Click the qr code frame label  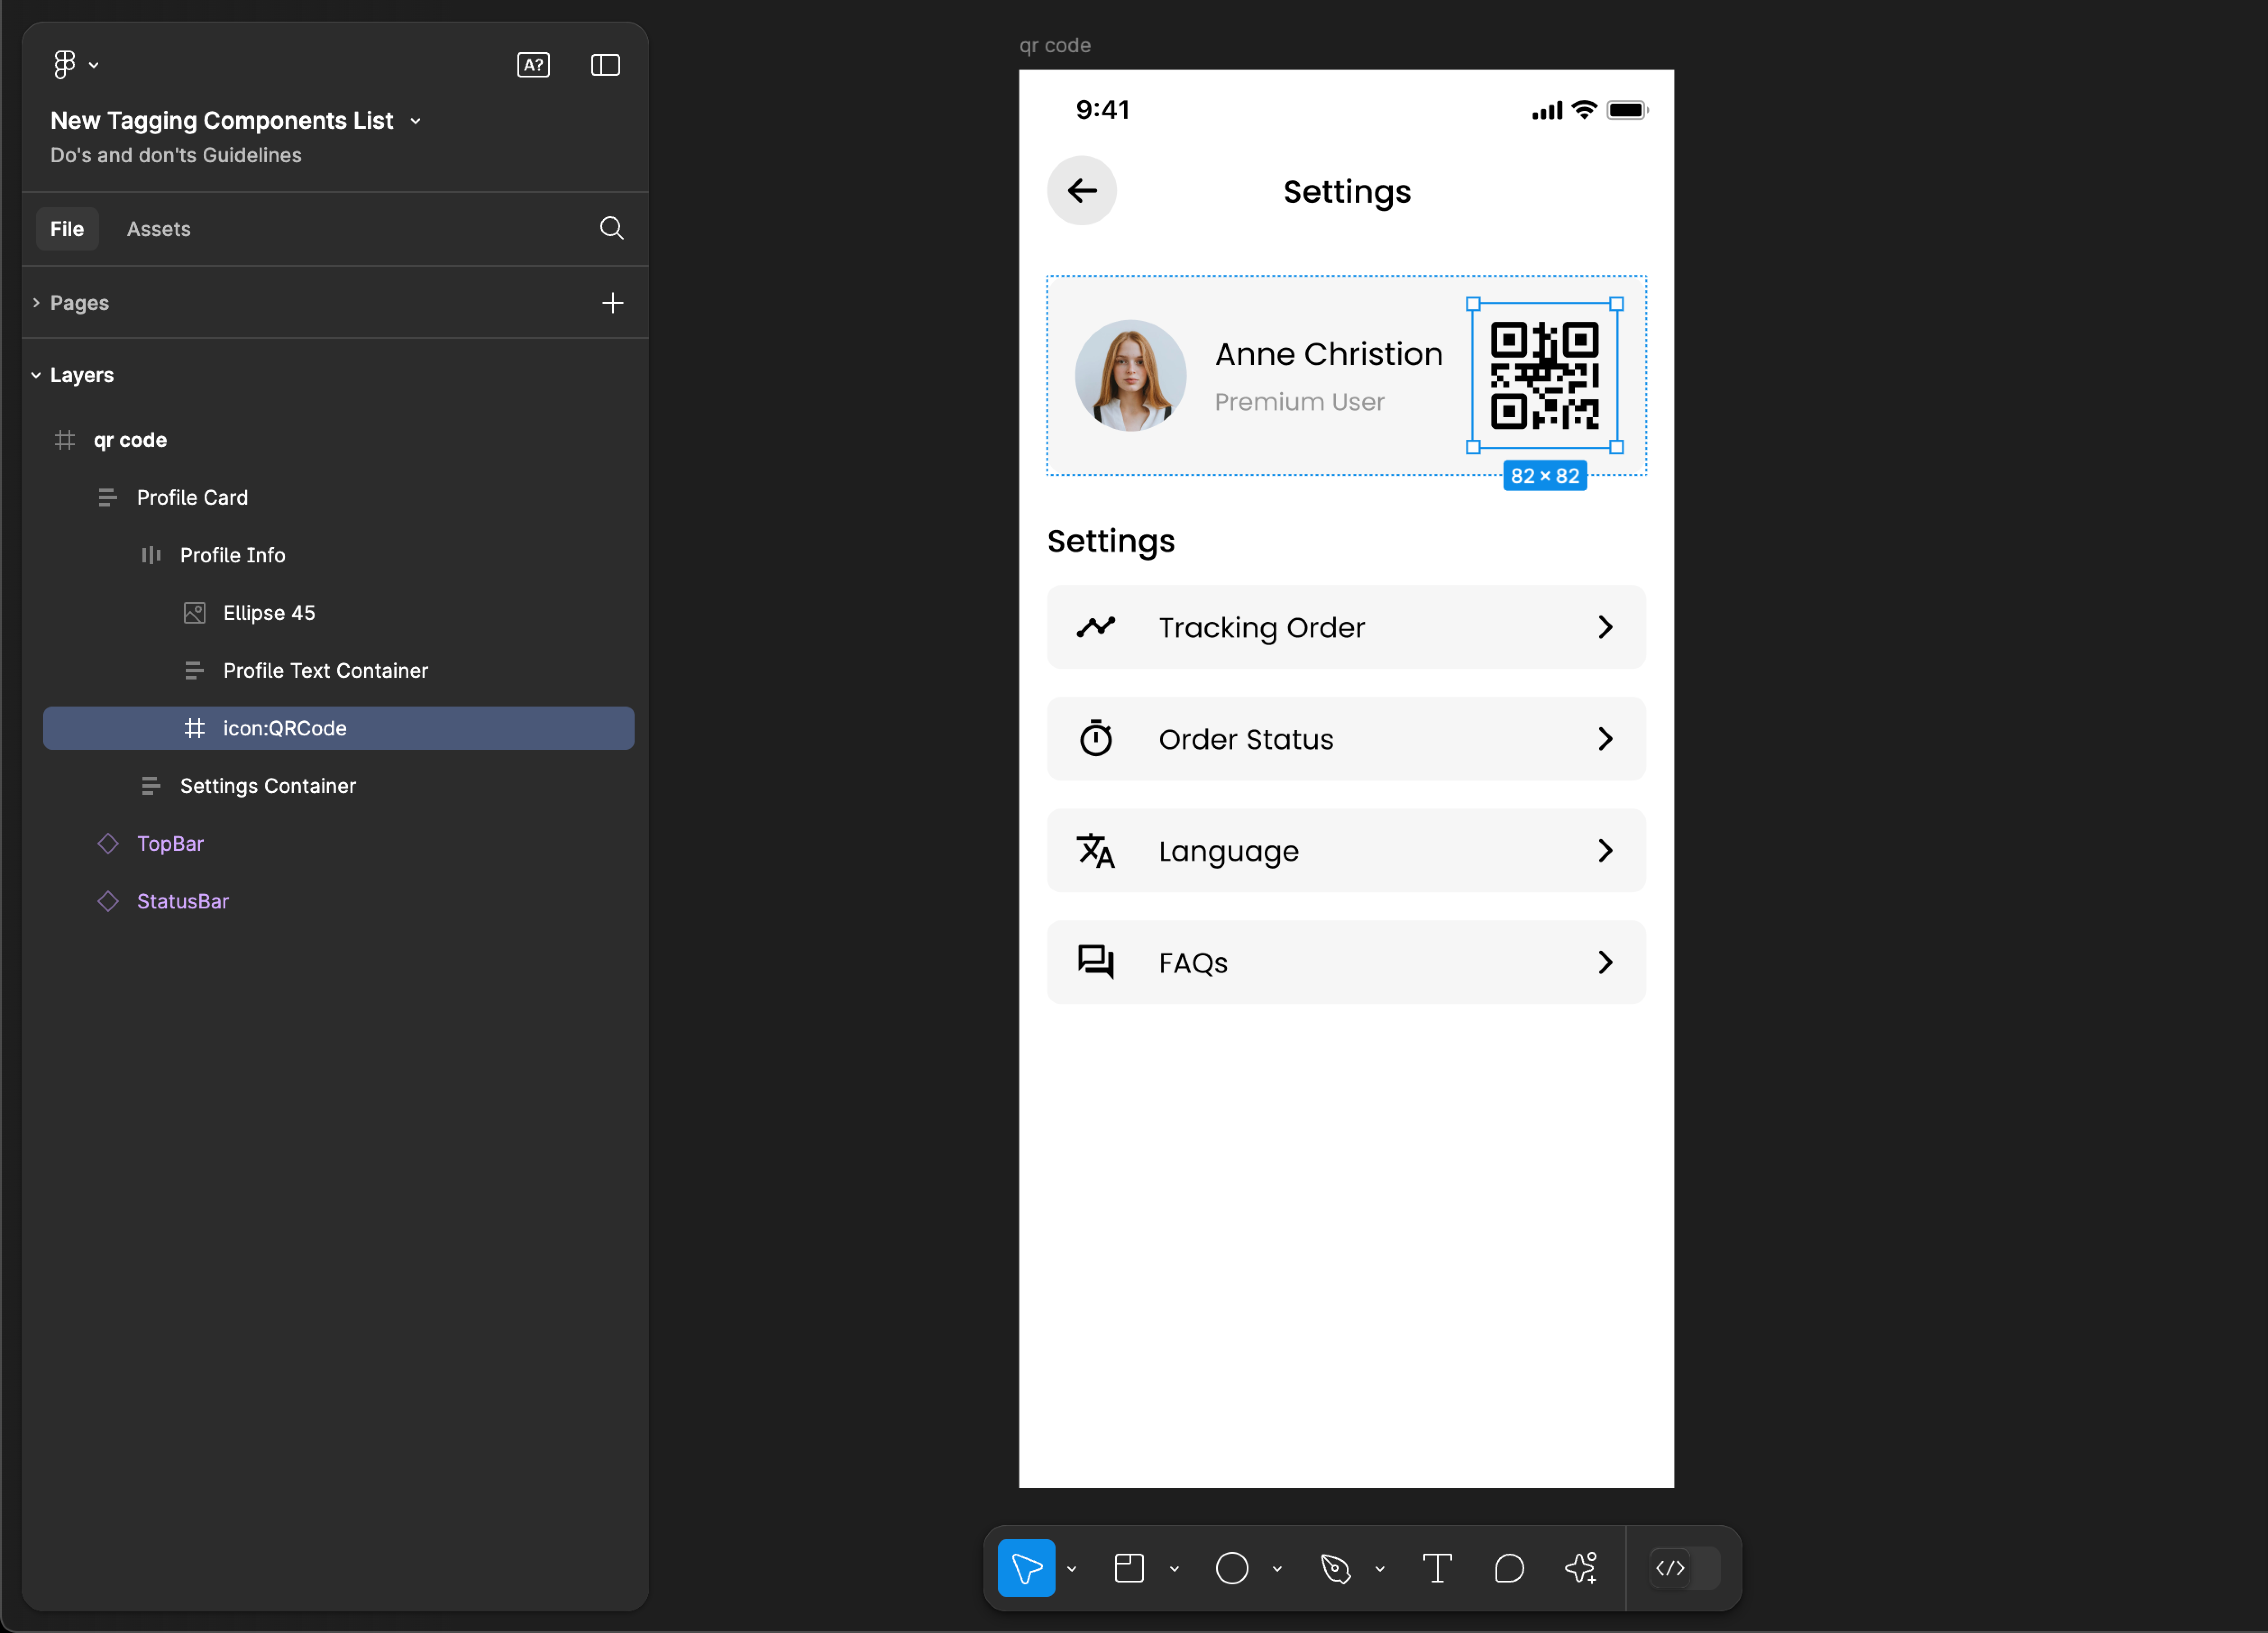tap(1055, 45)
